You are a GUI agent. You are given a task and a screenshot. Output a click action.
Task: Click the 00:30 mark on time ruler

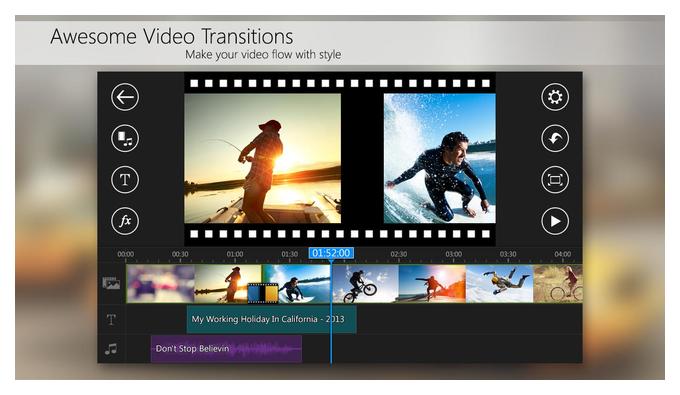click(x=180, y=254)
